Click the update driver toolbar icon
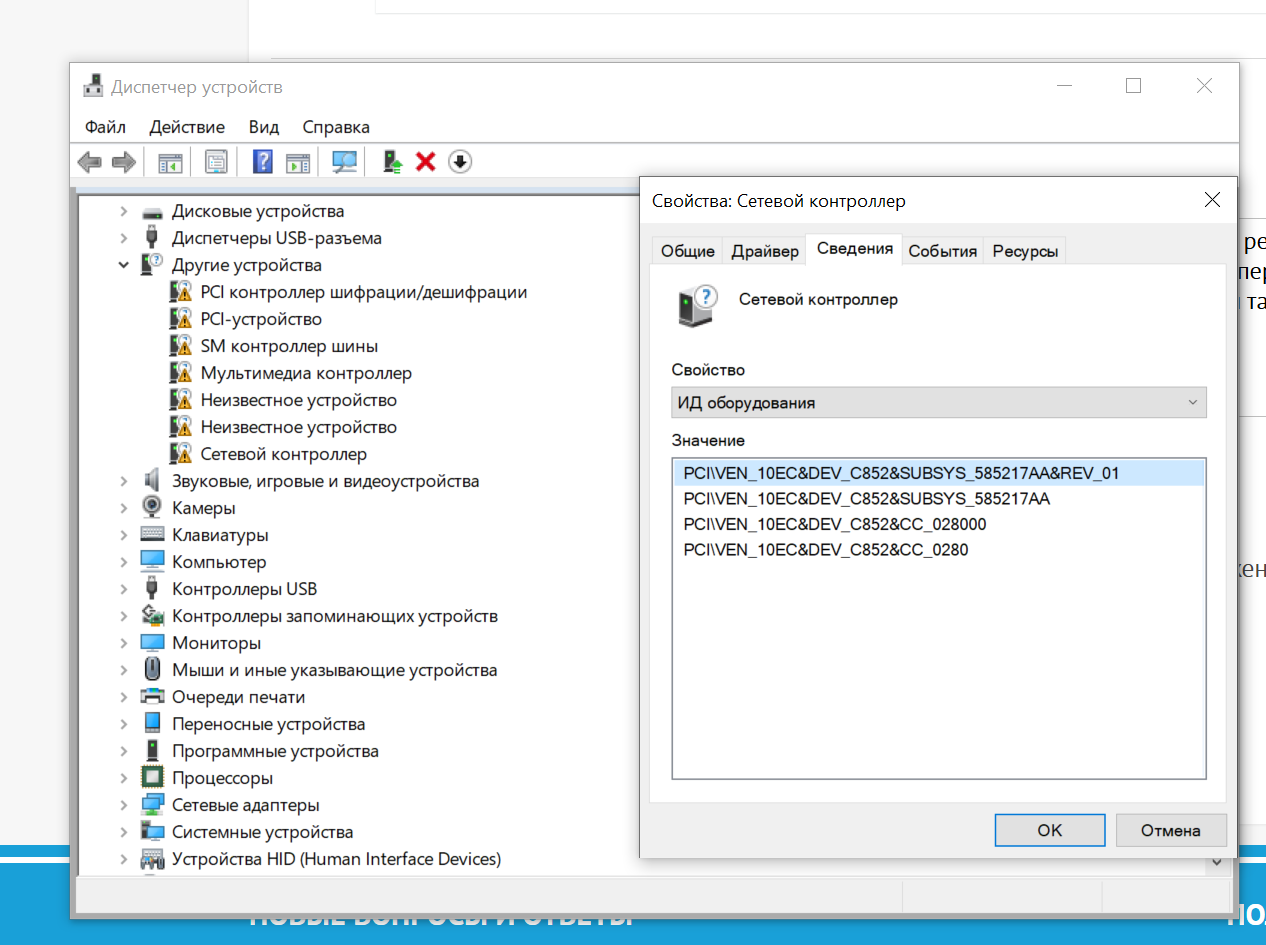This screenshot has height=945, width=1266. pos(393,161)
